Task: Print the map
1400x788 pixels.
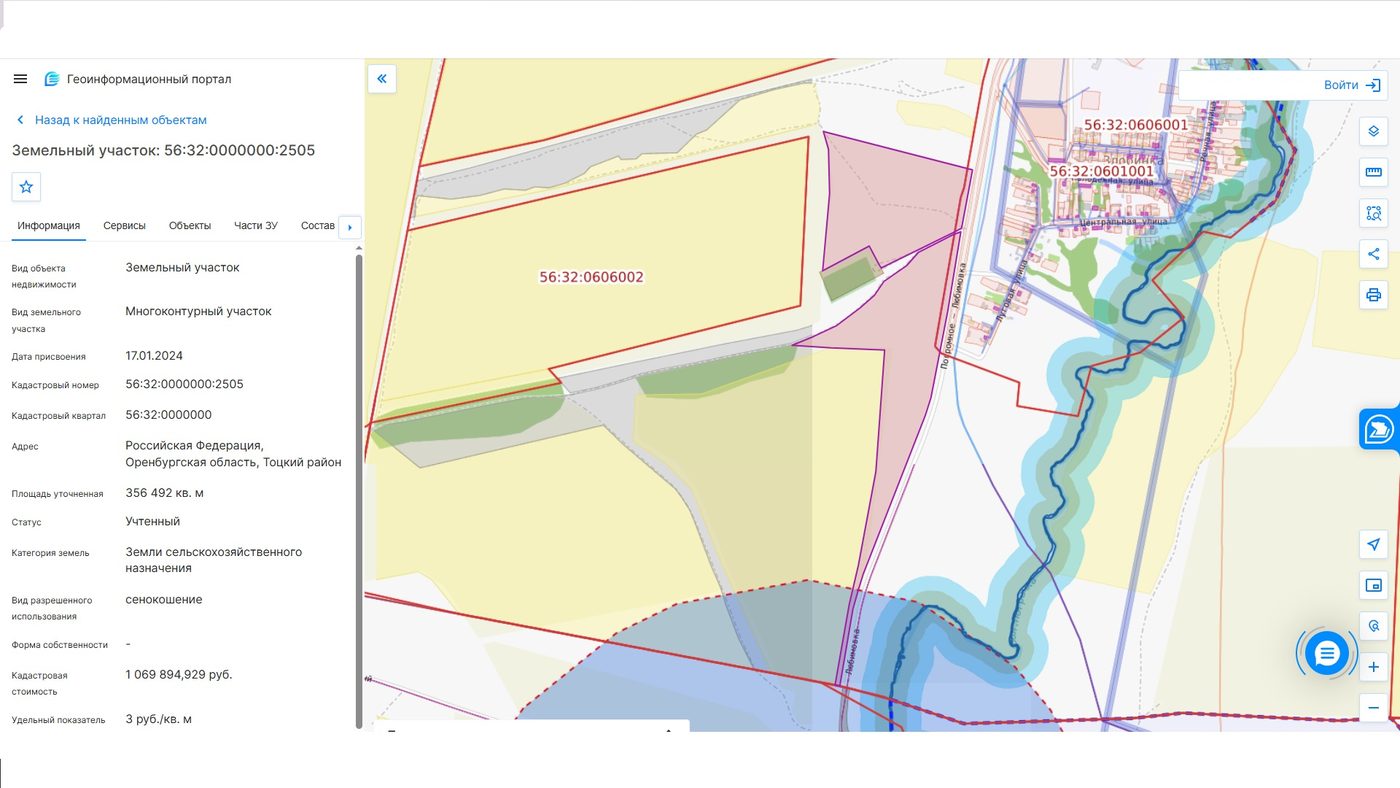Action: pyautogui.click(x=1374, y=295)
